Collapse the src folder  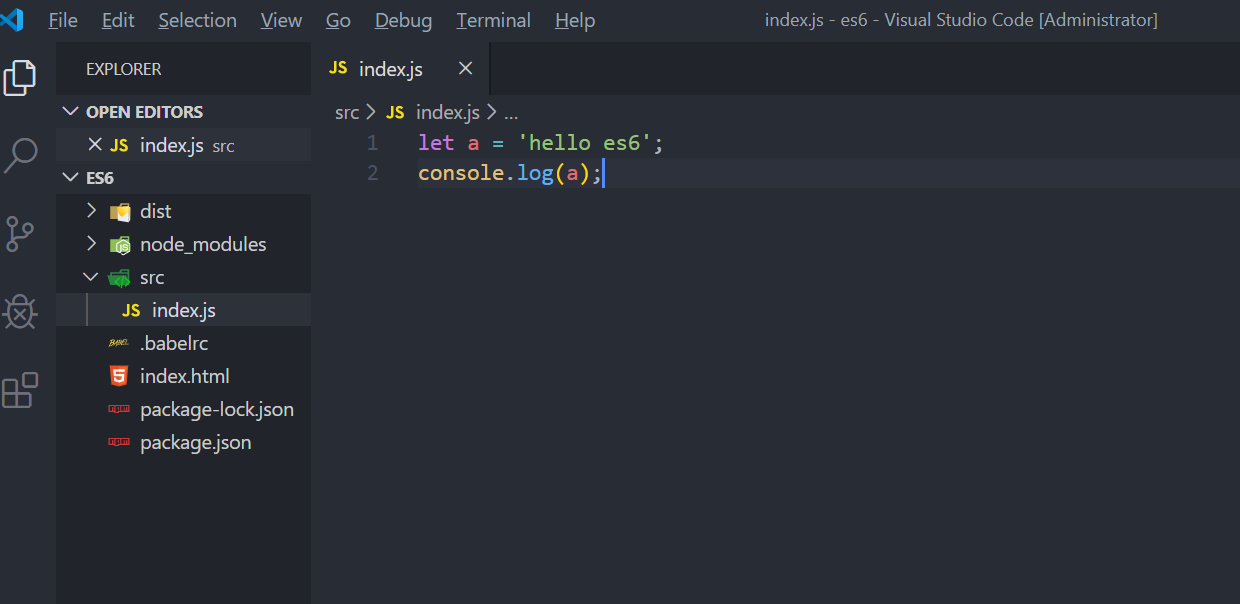pos(91,277)
